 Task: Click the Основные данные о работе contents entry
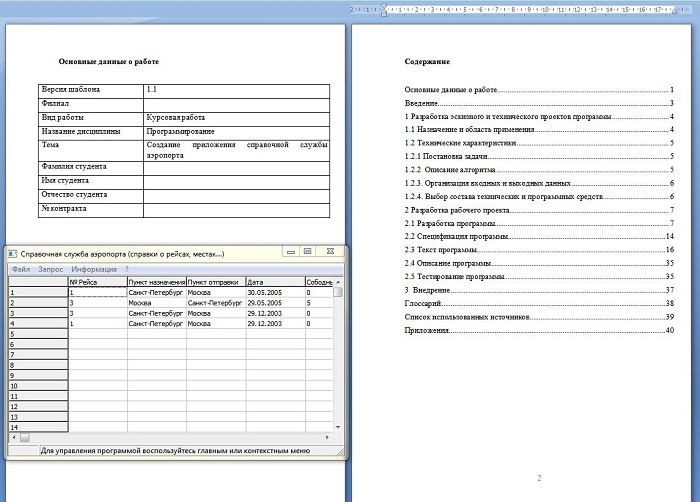(x=539, y=90)
